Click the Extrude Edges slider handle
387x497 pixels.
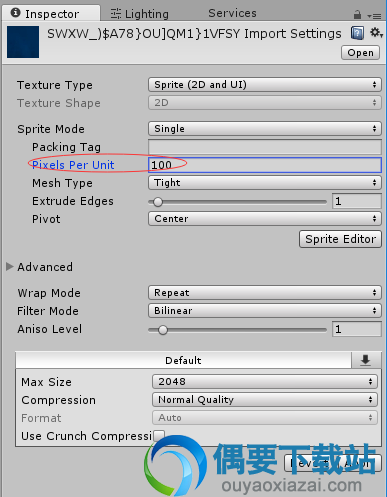click(158, 202)
